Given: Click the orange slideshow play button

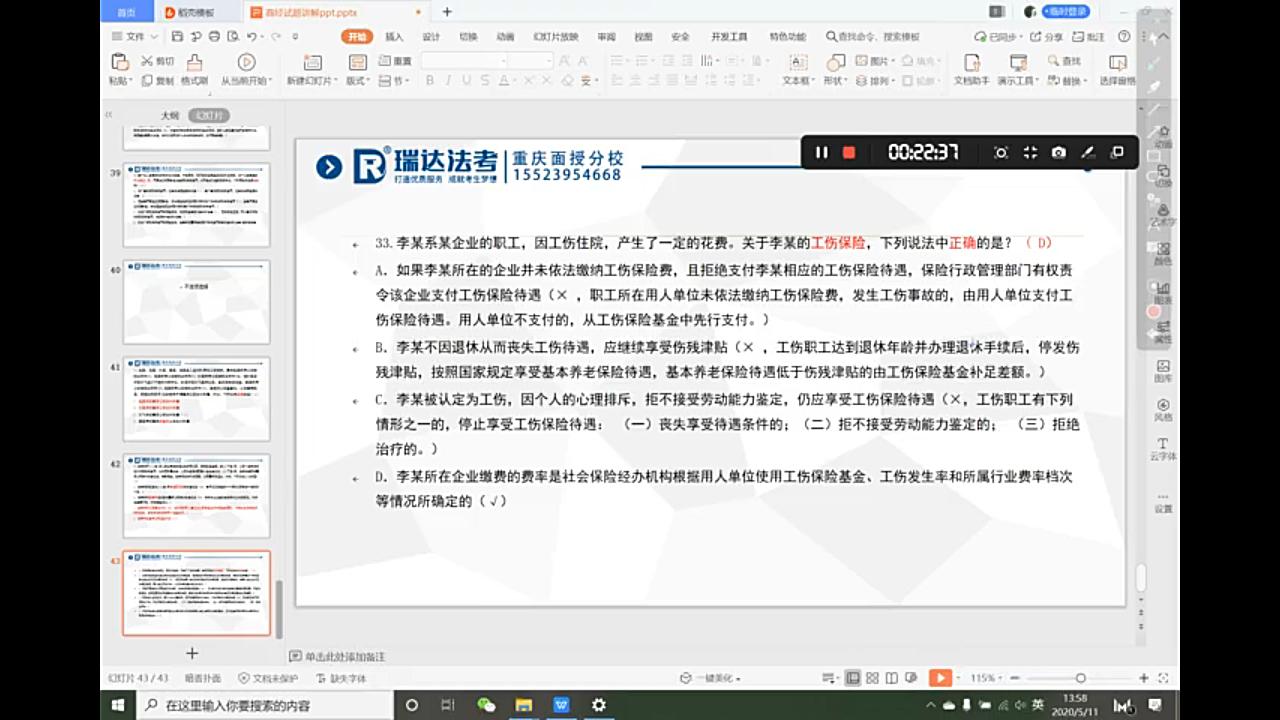Looking at the screenshot, I should 940,678.
